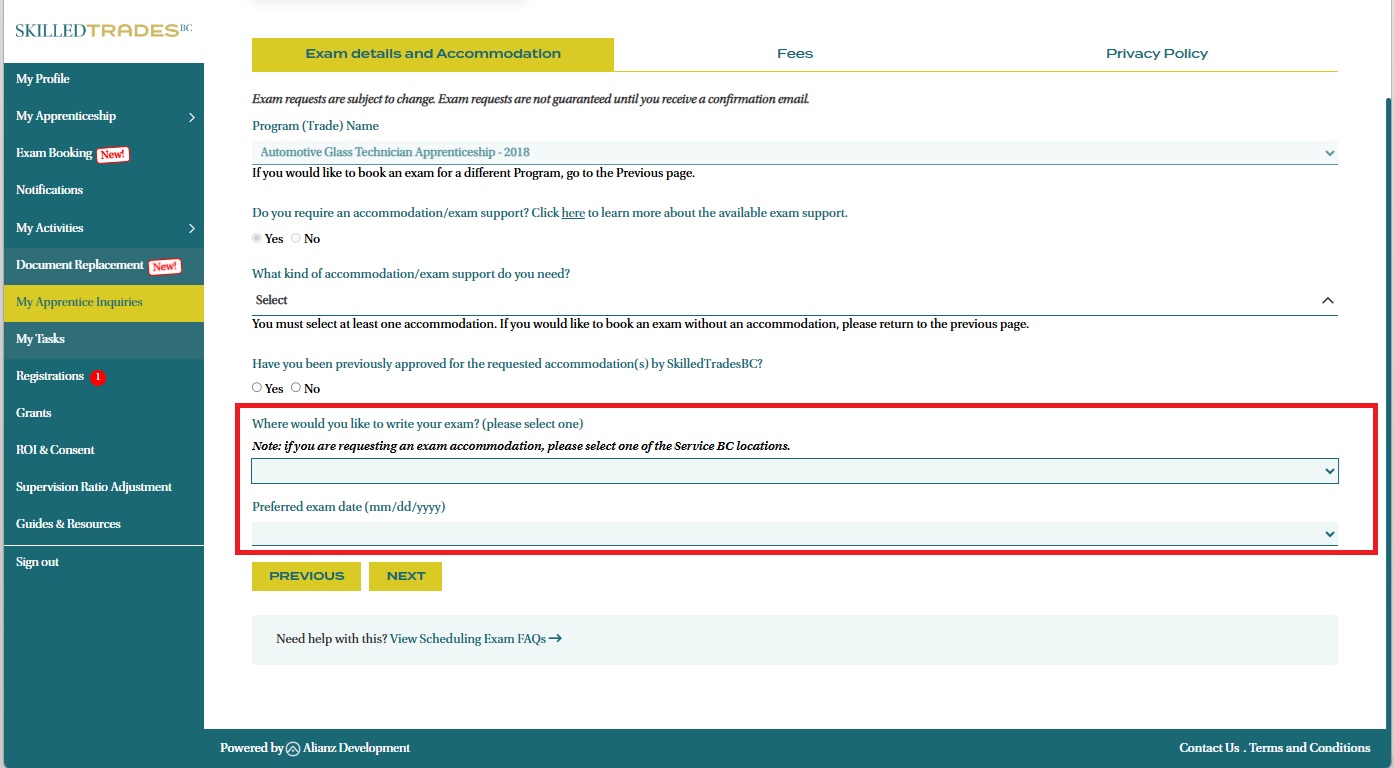Switch to the Privacy Policy tab

coord(1156,54)
